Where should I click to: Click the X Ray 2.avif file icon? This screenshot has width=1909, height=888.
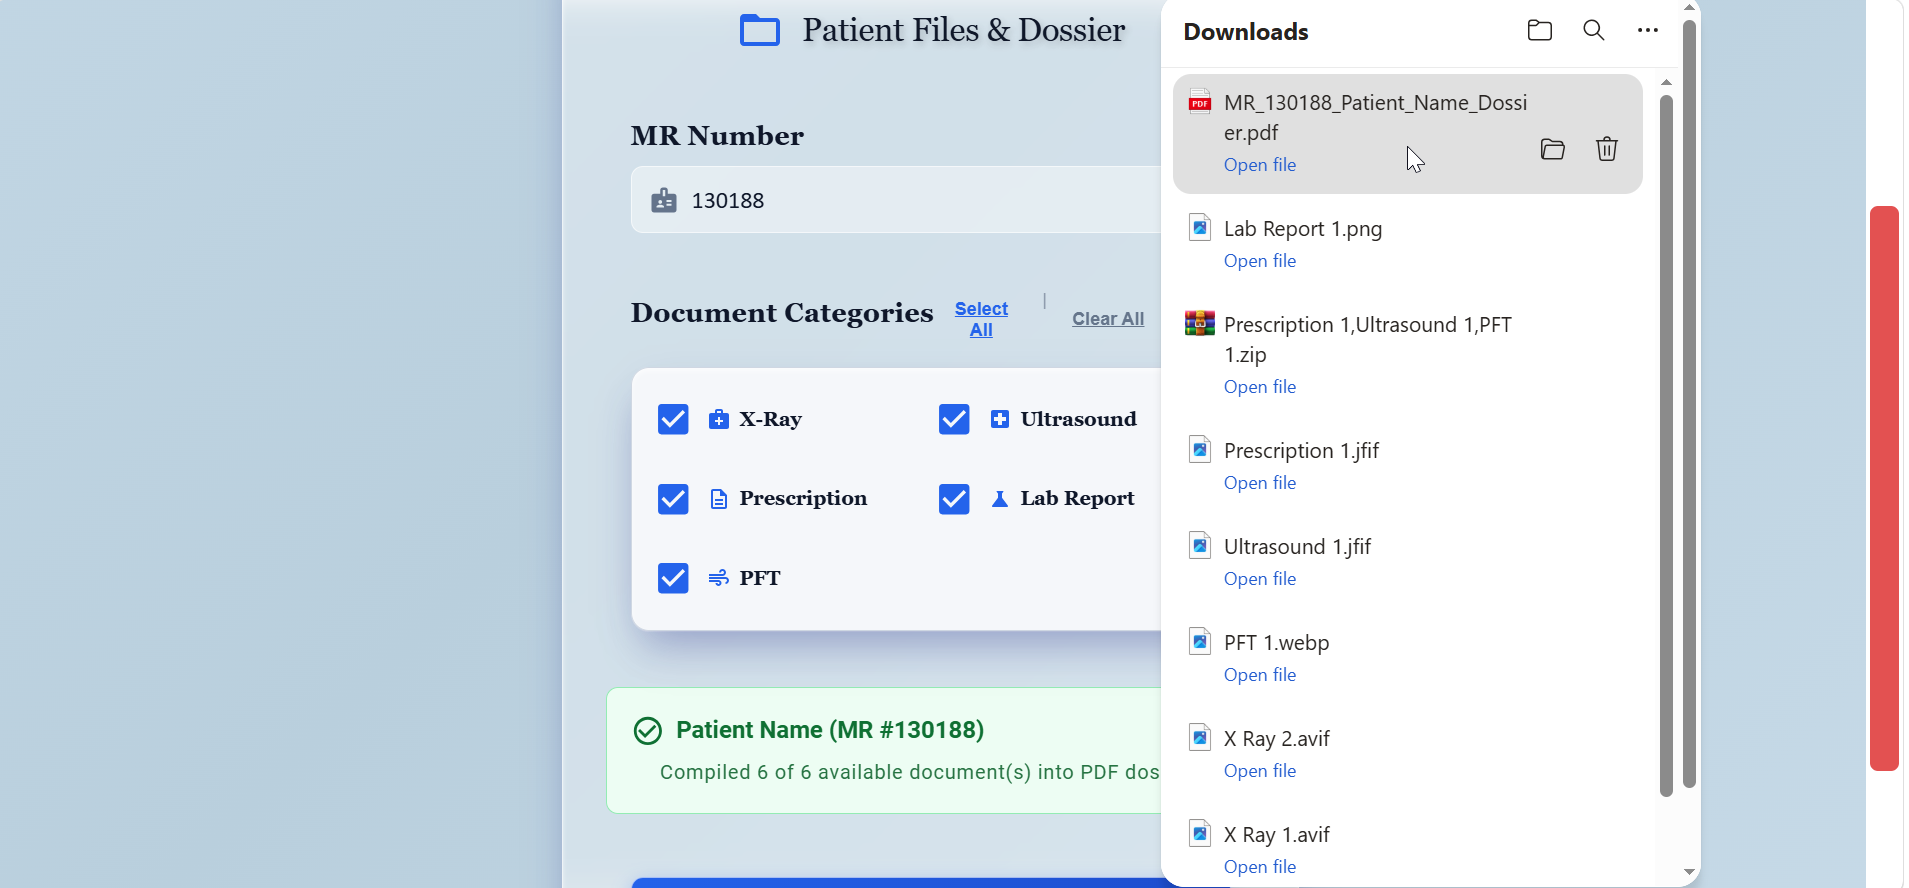coord(1200,738)
